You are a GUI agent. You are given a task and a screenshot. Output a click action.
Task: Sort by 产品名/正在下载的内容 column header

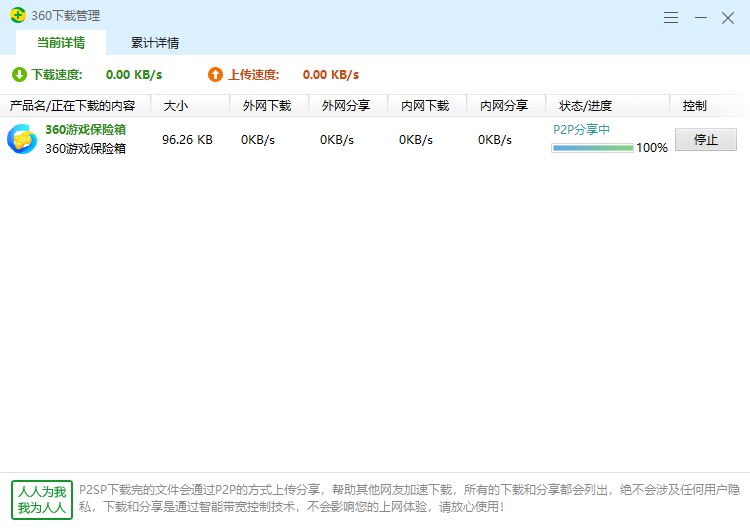(76, 106)
